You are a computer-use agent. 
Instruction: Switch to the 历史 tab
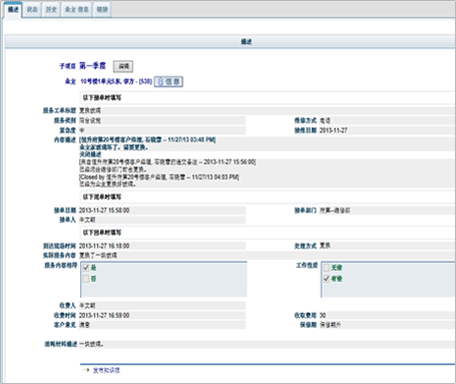point(51,10)
